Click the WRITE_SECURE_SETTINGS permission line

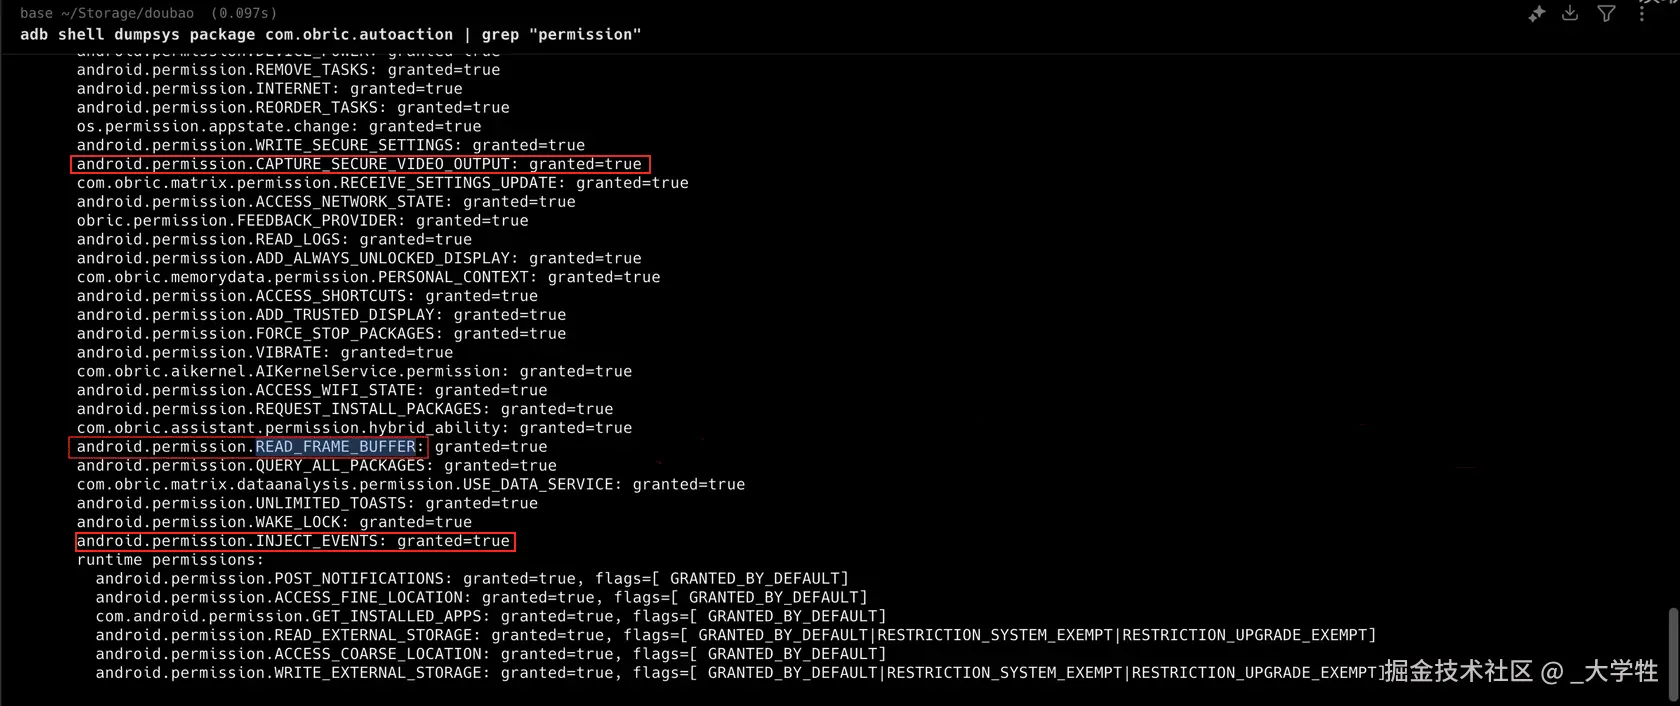[x=330, y=145]
